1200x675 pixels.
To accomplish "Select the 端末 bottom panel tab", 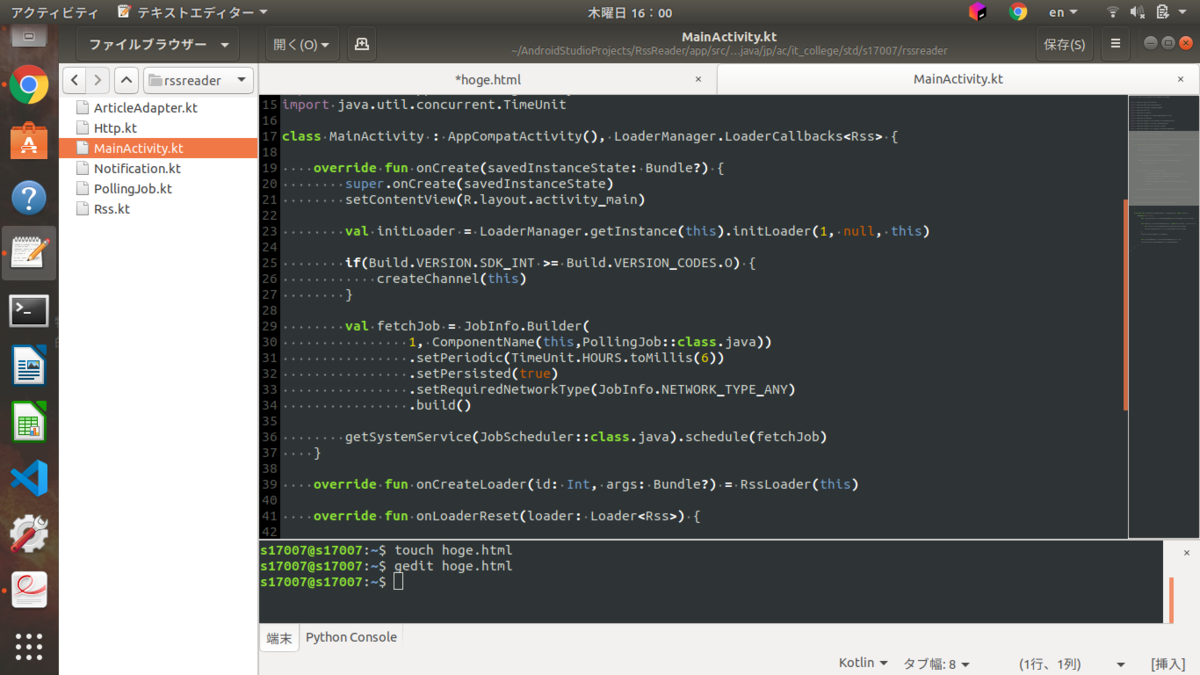I will (x=279, y=638).
